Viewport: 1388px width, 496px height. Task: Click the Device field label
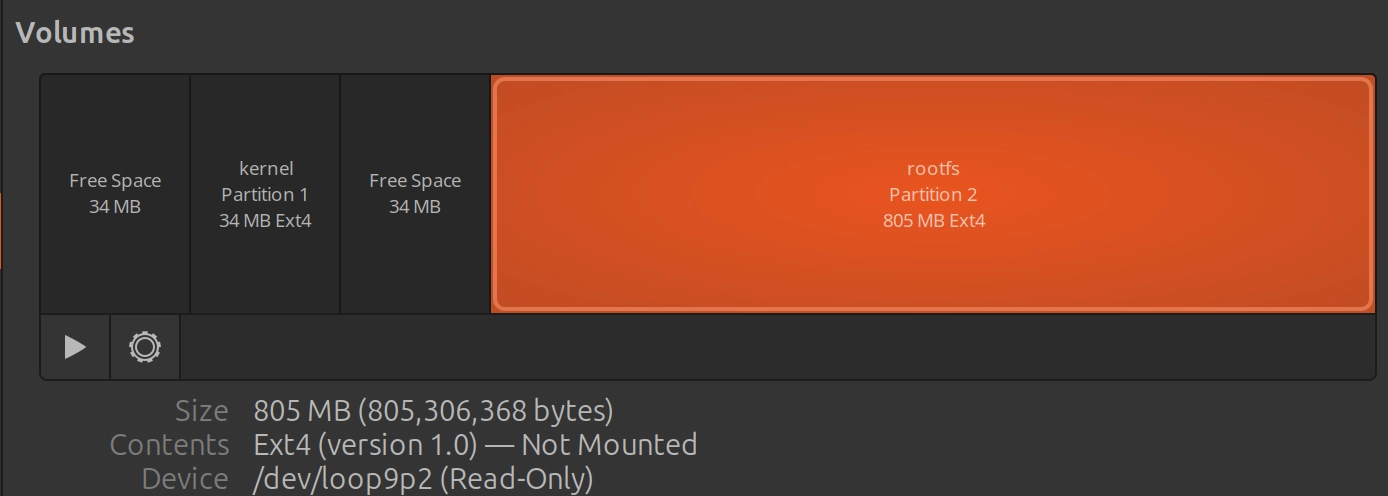coord(185,478)
